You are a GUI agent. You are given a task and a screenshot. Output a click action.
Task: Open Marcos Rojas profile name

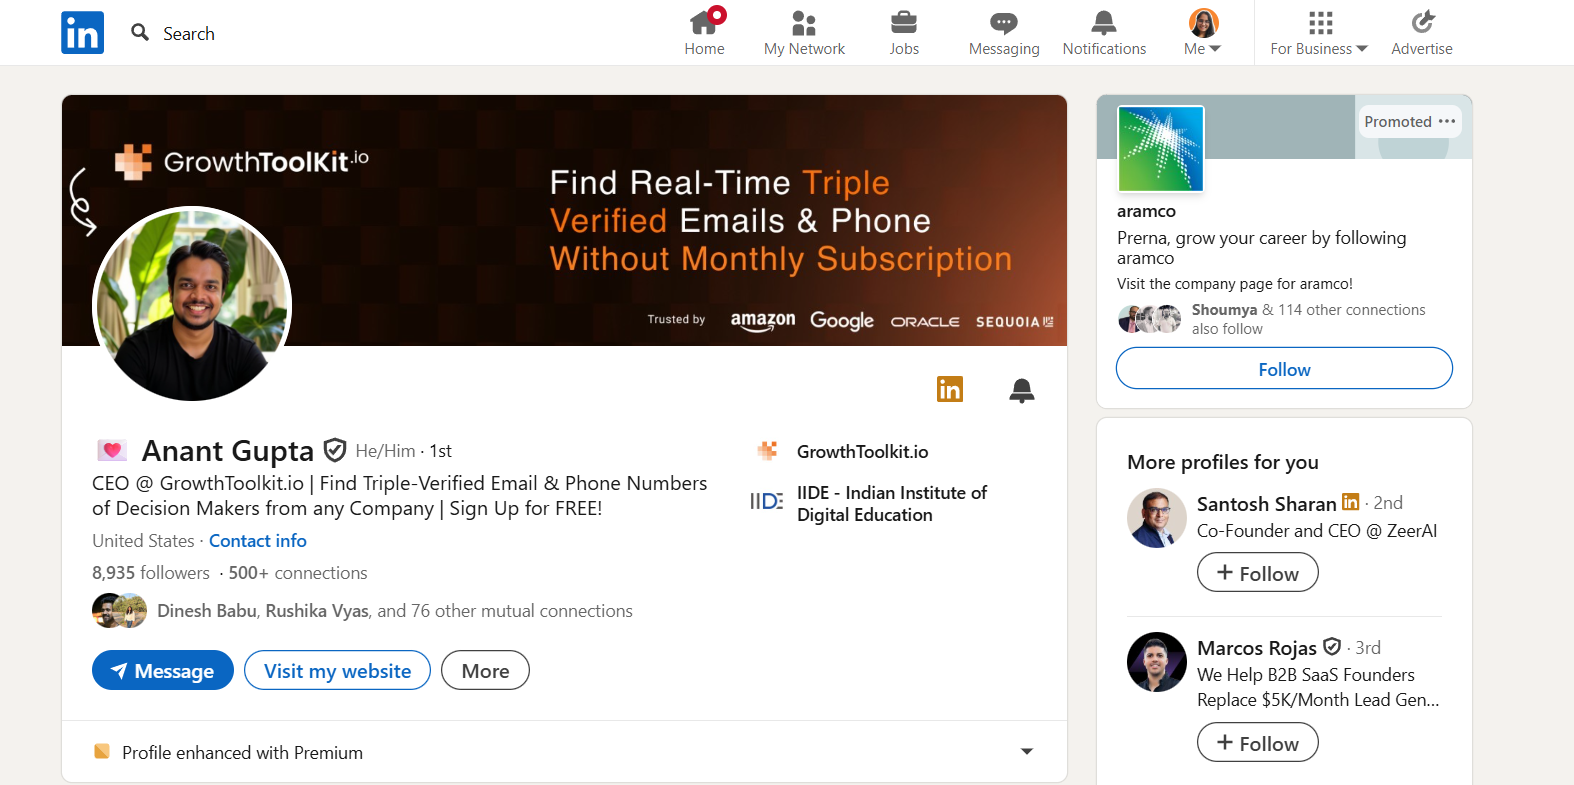click(1256, 648)
